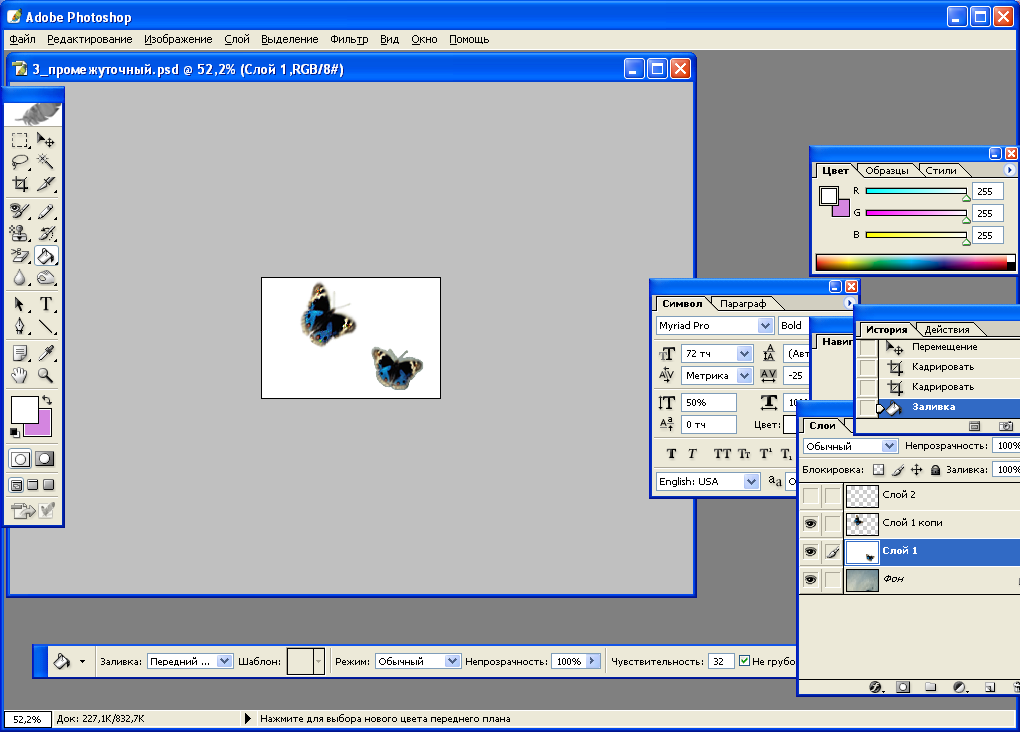Toggle lock transparent pixels

879,470
